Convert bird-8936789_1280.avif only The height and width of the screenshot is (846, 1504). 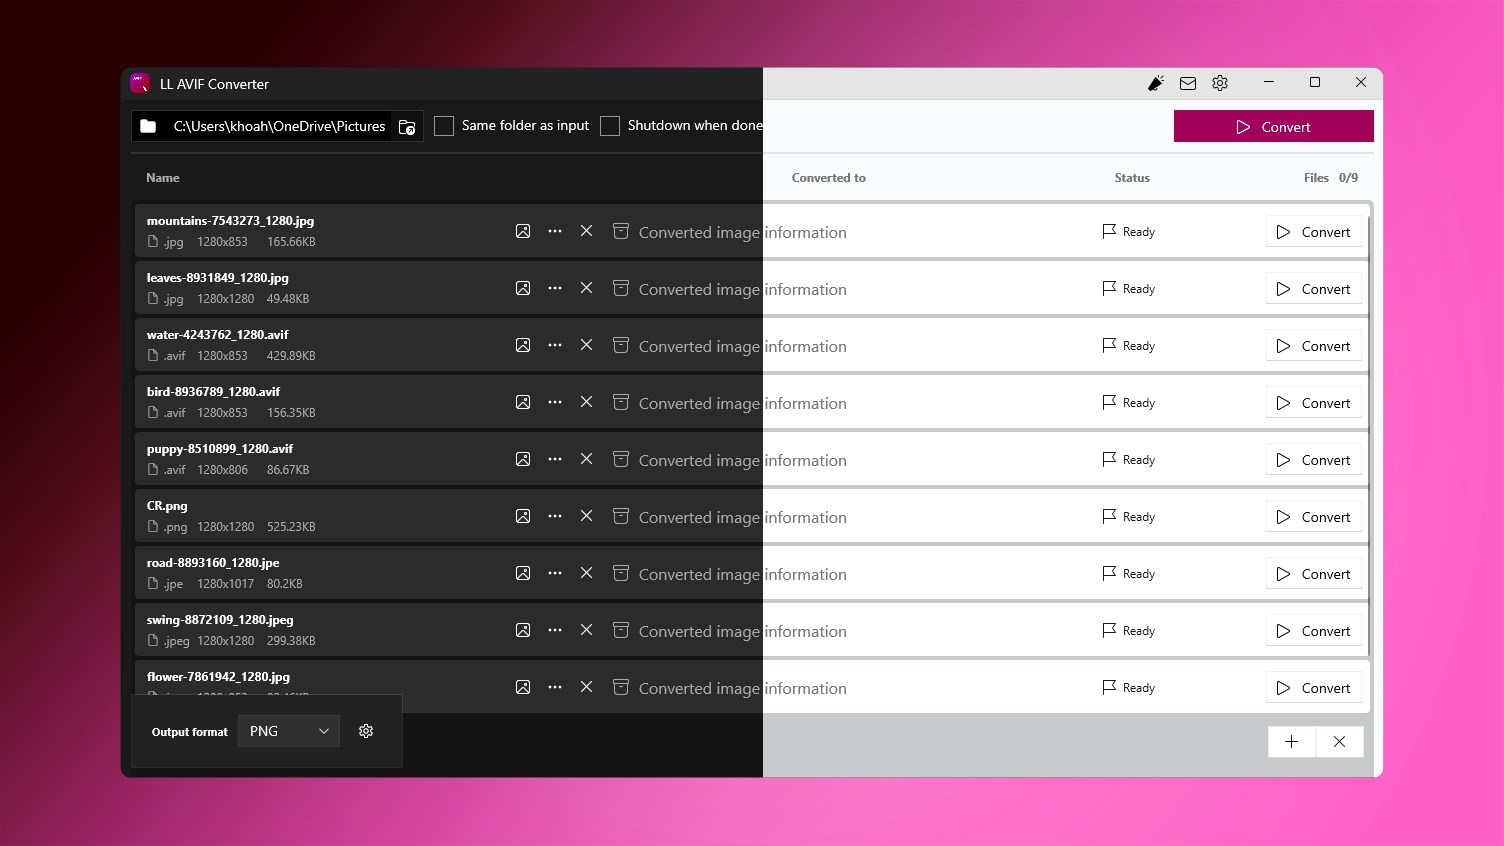(x=1313, y=403)
